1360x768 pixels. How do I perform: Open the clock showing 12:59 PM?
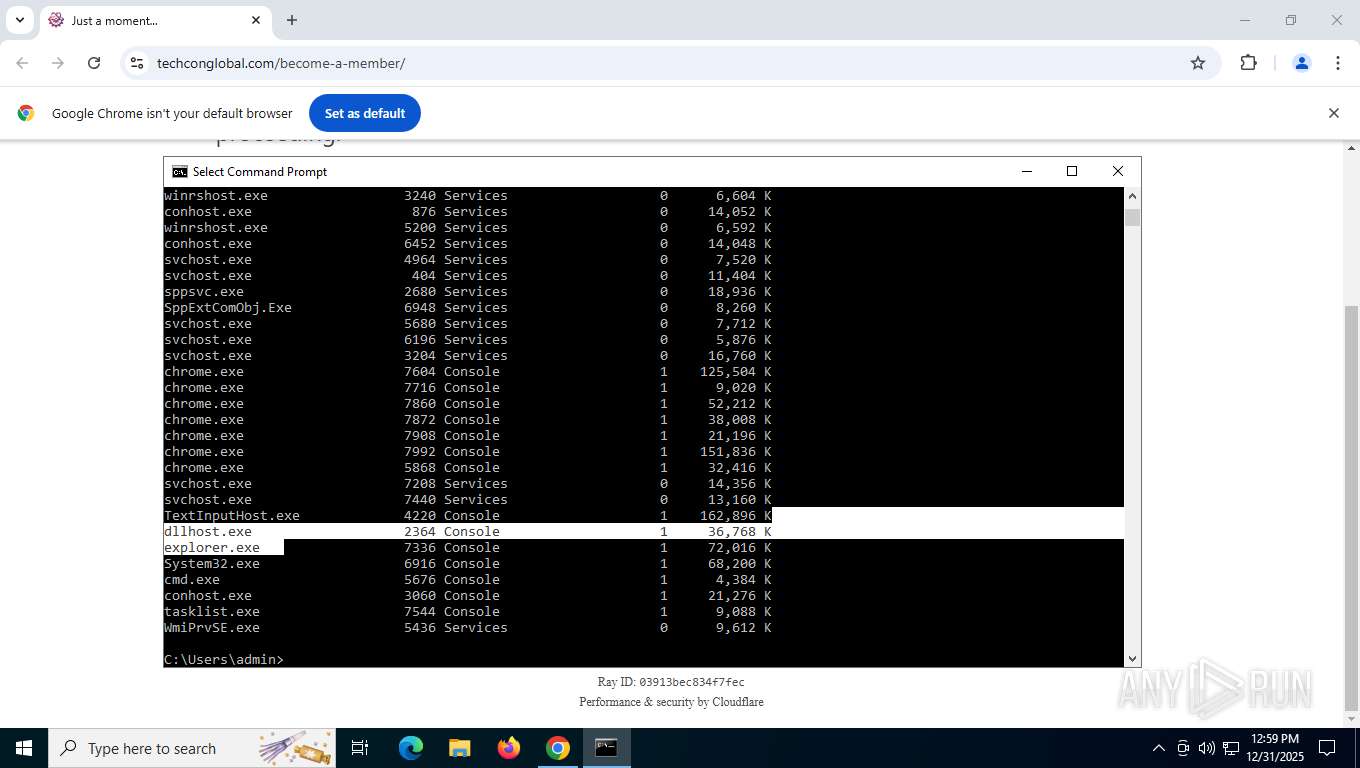coord(1275,748)
